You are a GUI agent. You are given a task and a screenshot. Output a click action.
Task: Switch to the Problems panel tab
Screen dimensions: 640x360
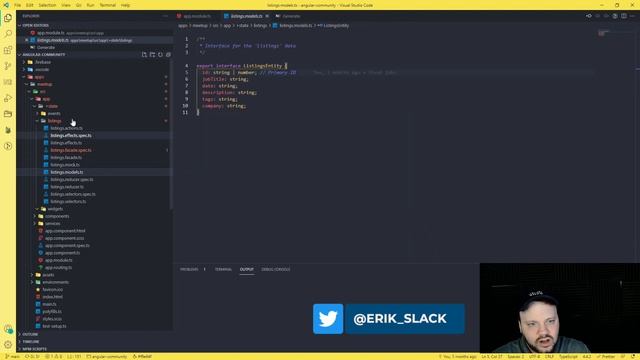pos(189,269)
